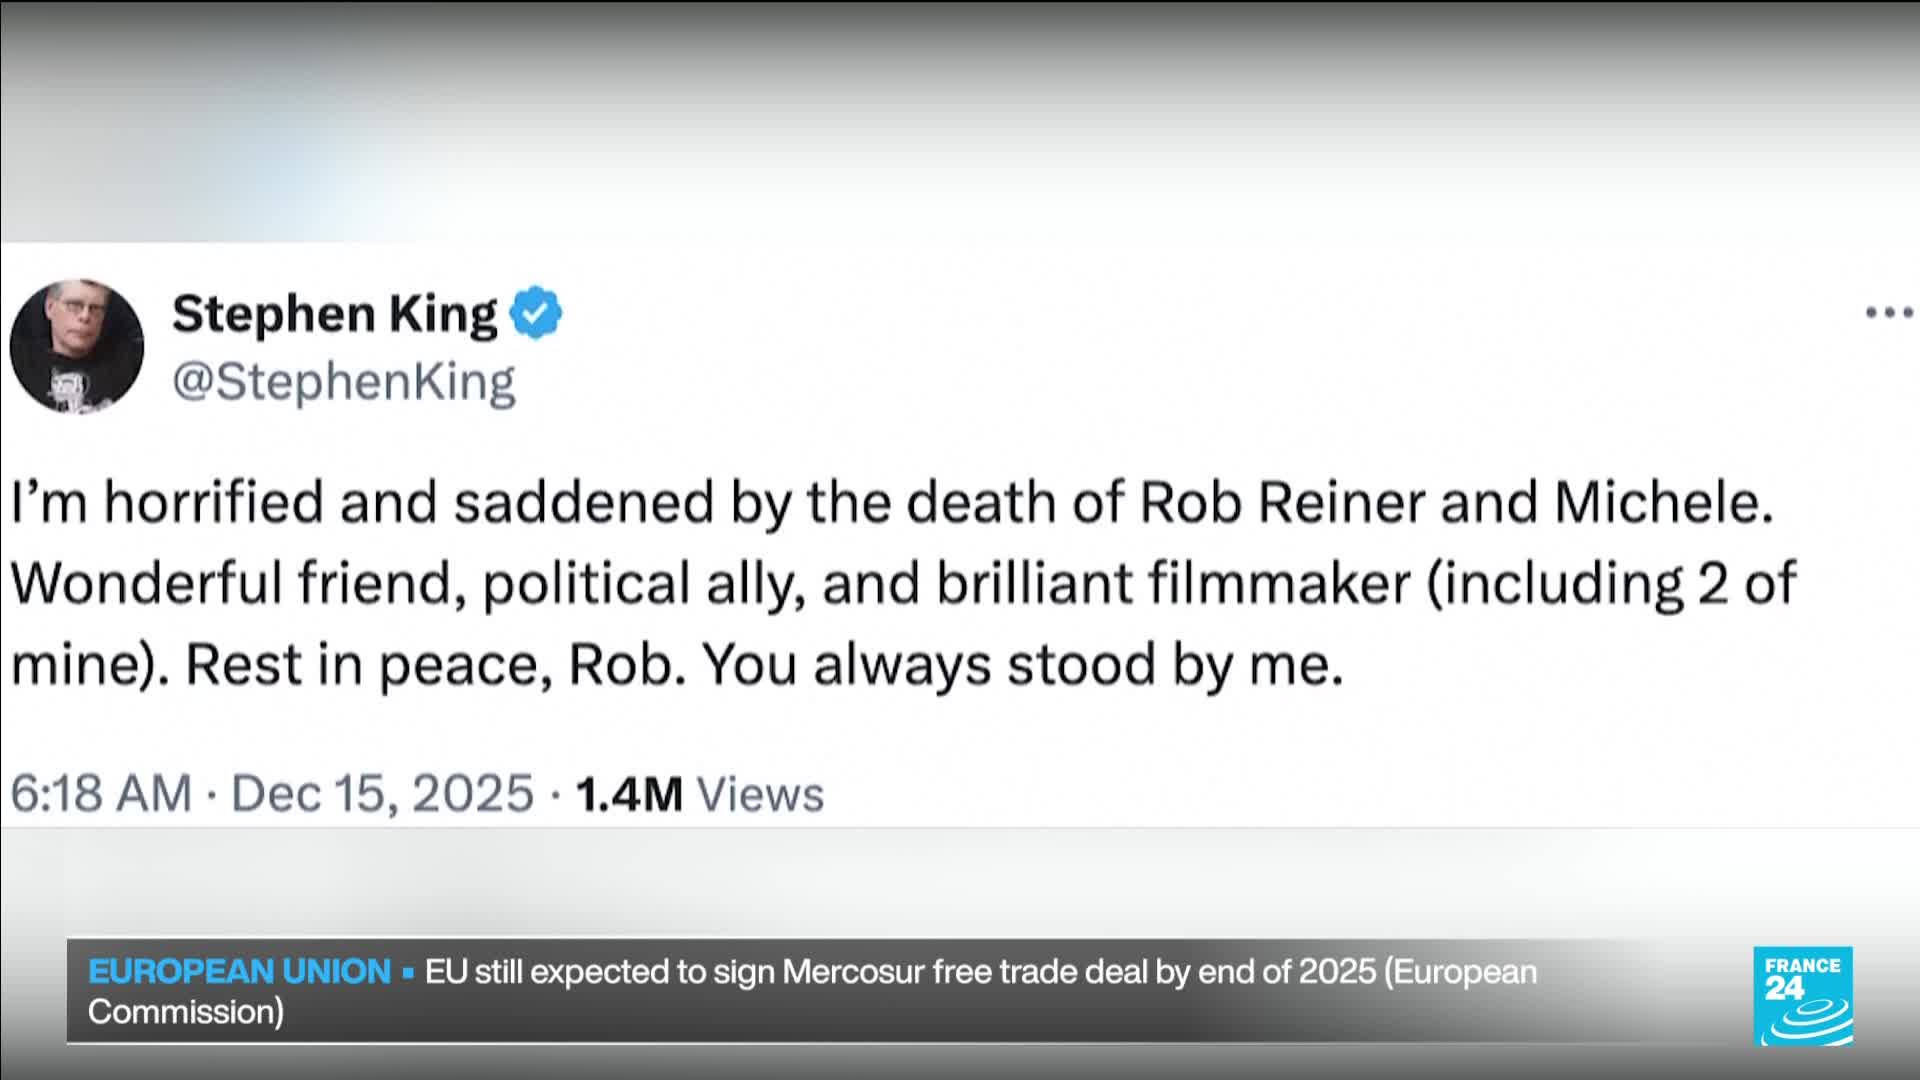Click the name Rob Reiner in the tweet
The width and height of the screenshot is (1920, 1080).
1281,502
